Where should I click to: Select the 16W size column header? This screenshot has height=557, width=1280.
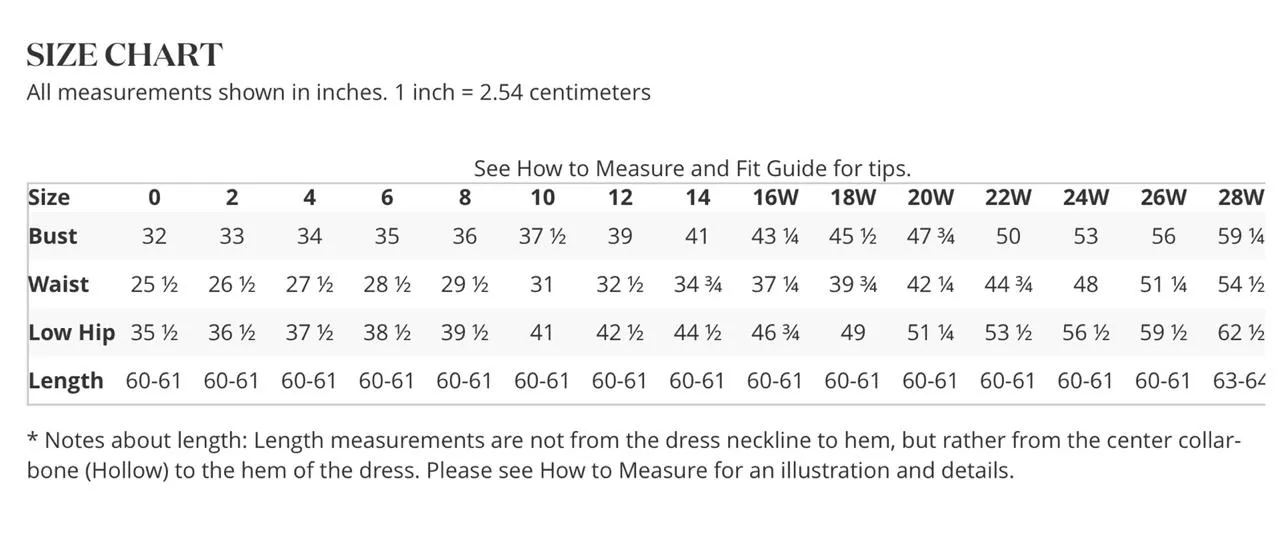point(775,197)
